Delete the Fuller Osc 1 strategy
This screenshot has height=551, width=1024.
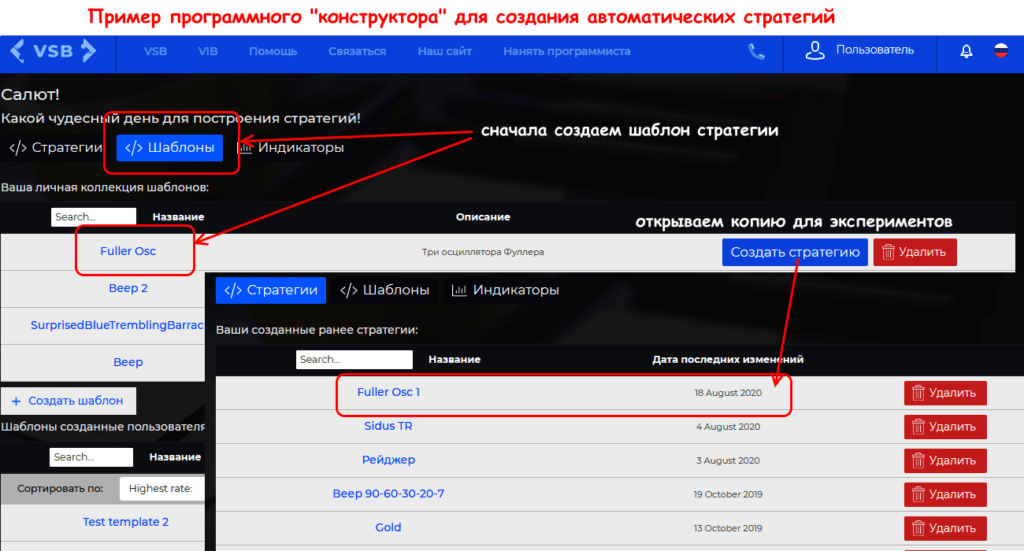945,393
